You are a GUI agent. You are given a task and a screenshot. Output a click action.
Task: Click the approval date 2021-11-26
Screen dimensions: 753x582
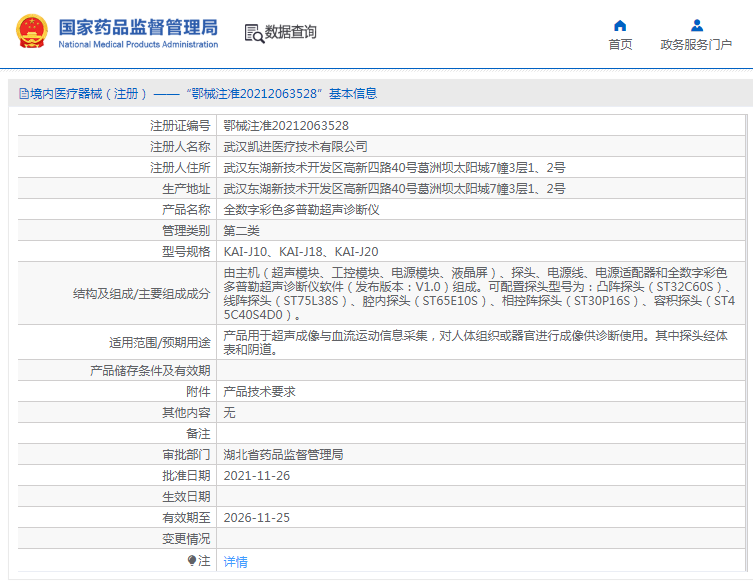coord(257,475)
